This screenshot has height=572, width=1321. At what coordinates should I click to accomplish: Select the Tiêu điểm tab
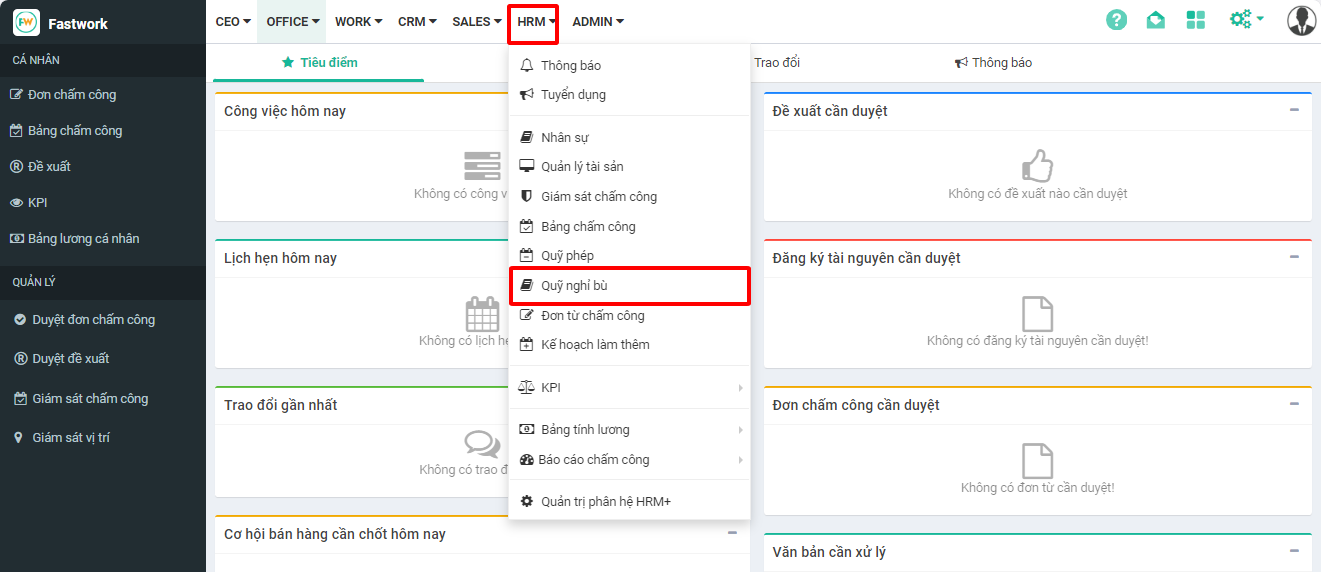point(320,63)
